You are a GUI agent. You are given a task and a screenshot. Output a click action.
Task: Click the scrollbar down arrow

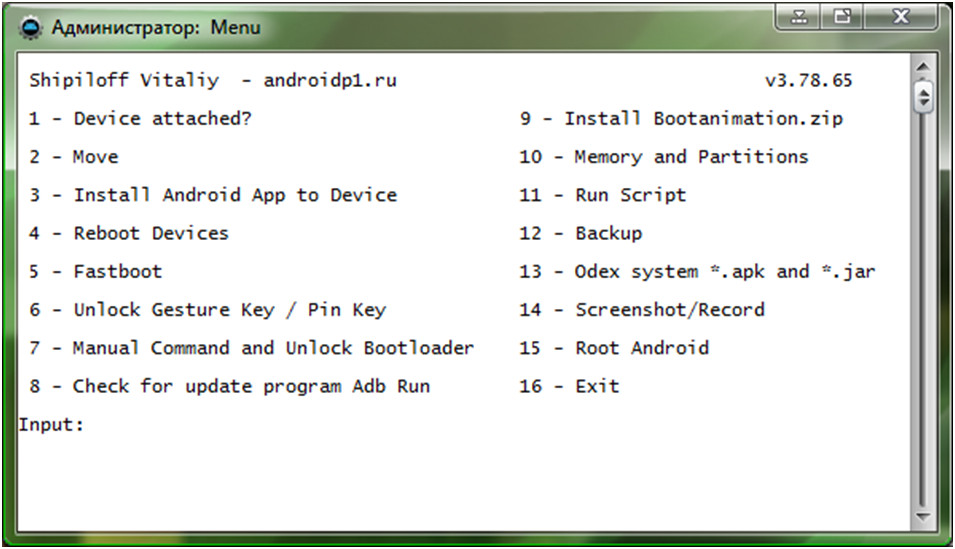point(924,519)
